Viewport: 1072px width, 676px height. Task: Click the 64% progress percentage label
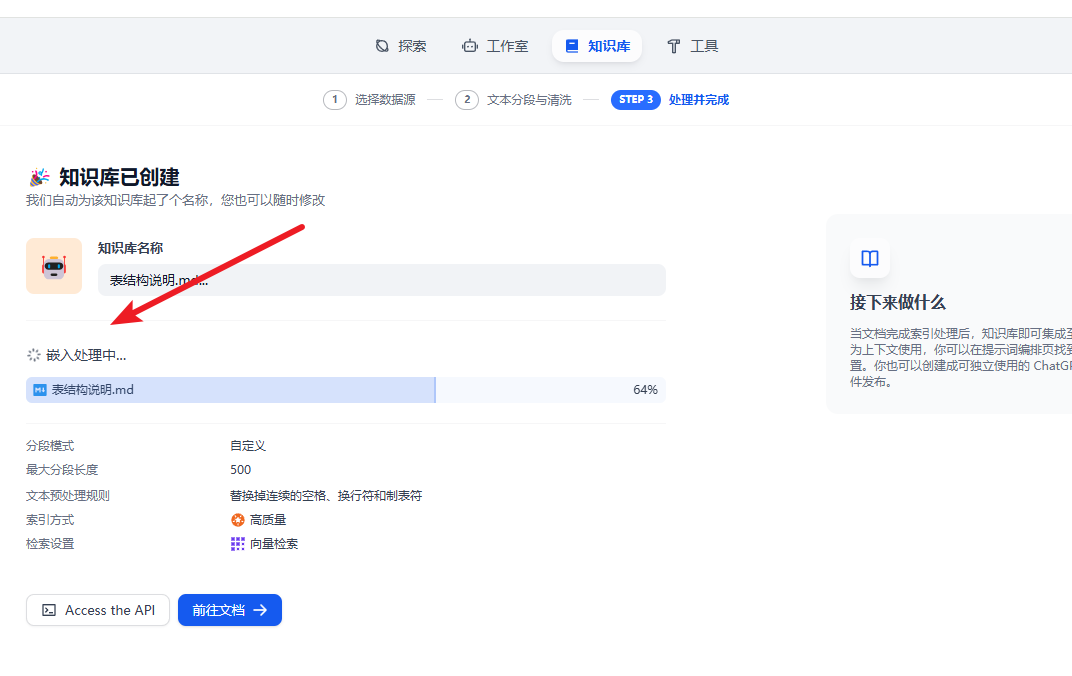point(645,390)
